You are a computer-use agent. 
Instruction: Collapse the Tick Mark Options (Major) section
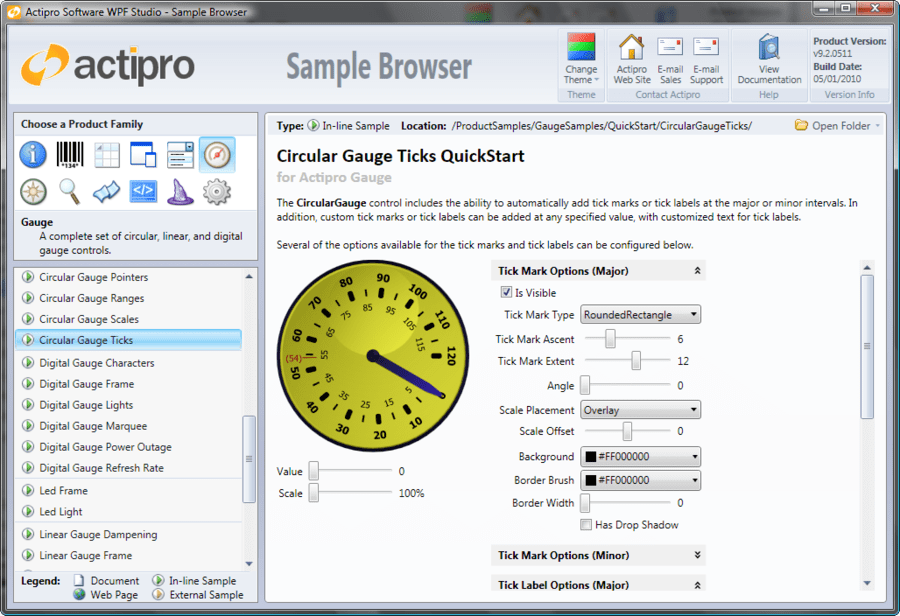coord(695,270)
